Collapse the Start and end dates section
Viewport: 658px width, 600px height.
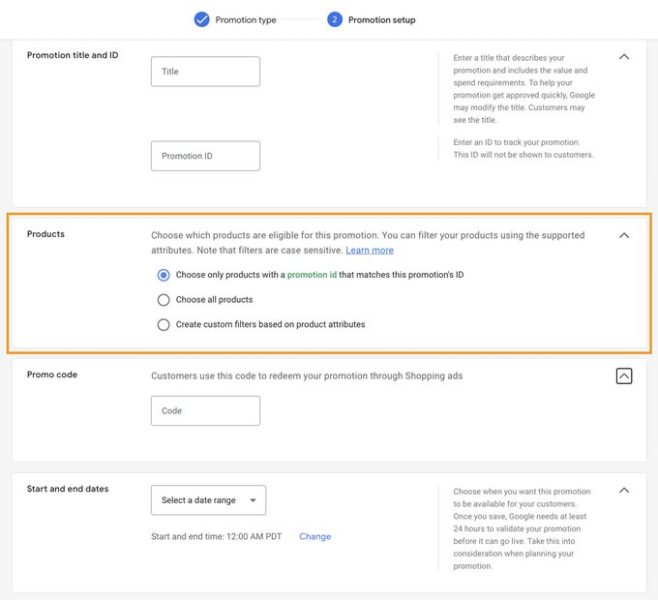pyautogui.click(x=624, y=490)
